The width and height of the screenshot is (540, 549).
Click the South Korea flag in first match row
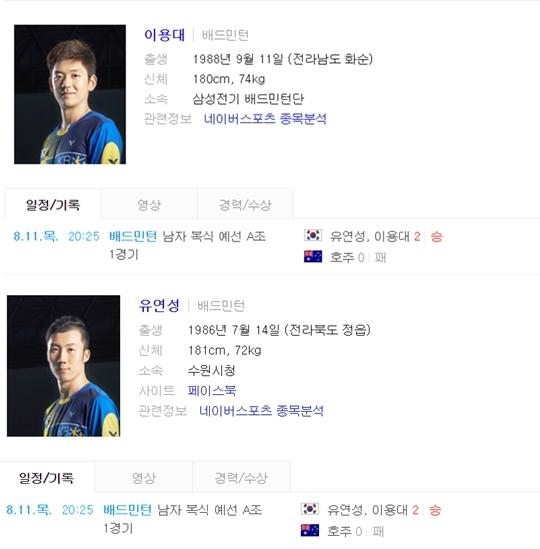click(313, 235)
